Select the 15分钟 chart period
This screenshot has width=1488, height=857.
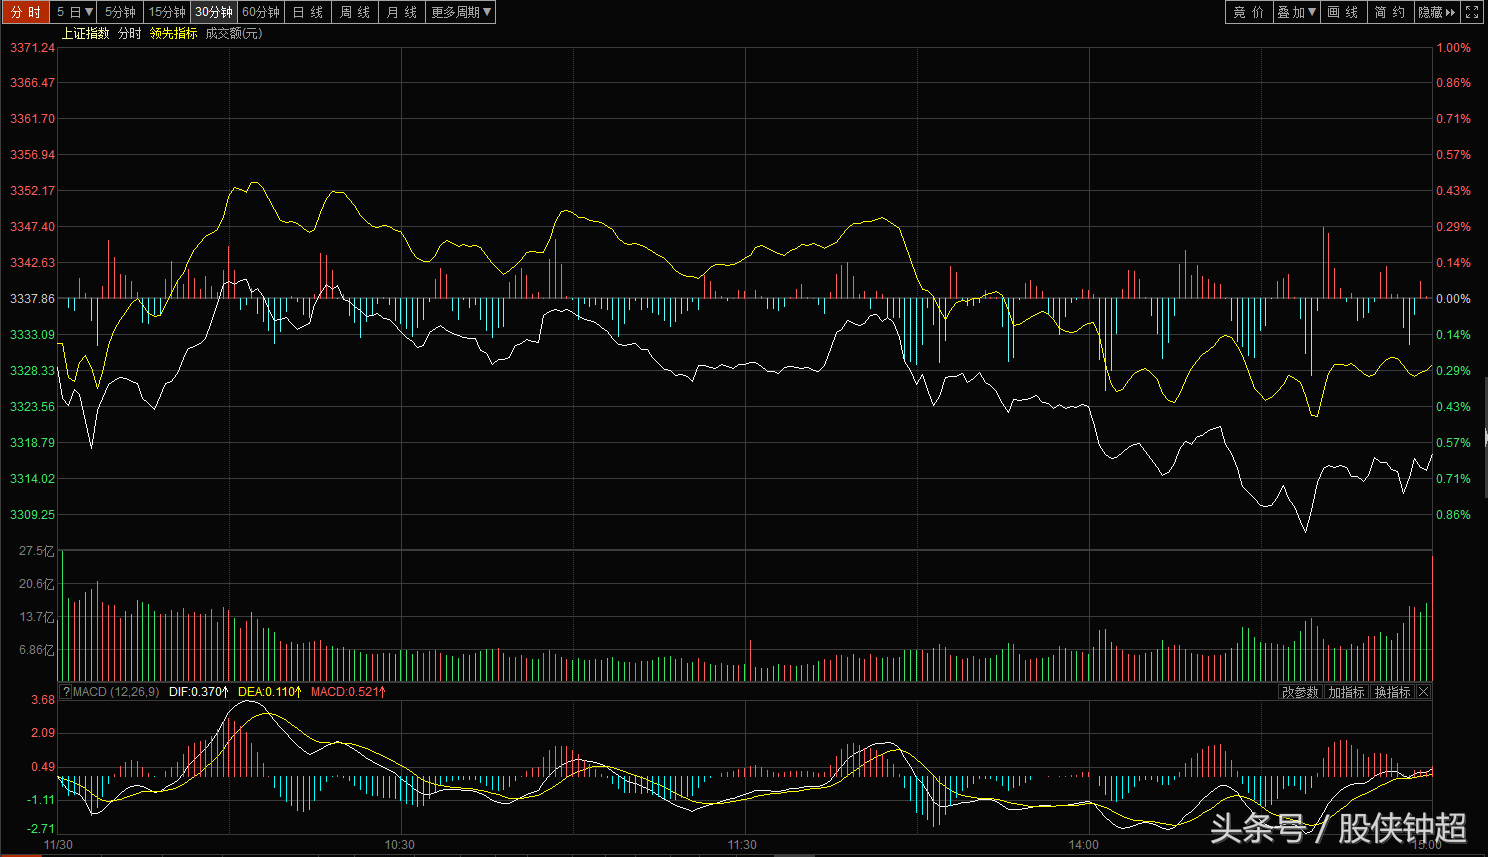pos(167,12)
